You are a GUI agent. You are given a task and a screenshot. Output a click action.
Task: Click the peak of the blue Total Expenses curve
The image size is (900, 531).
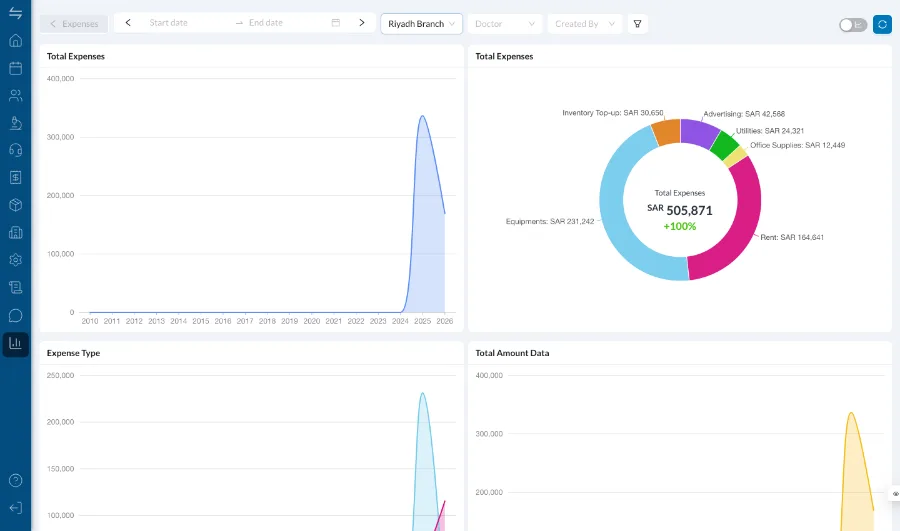(x=422, y=116)
